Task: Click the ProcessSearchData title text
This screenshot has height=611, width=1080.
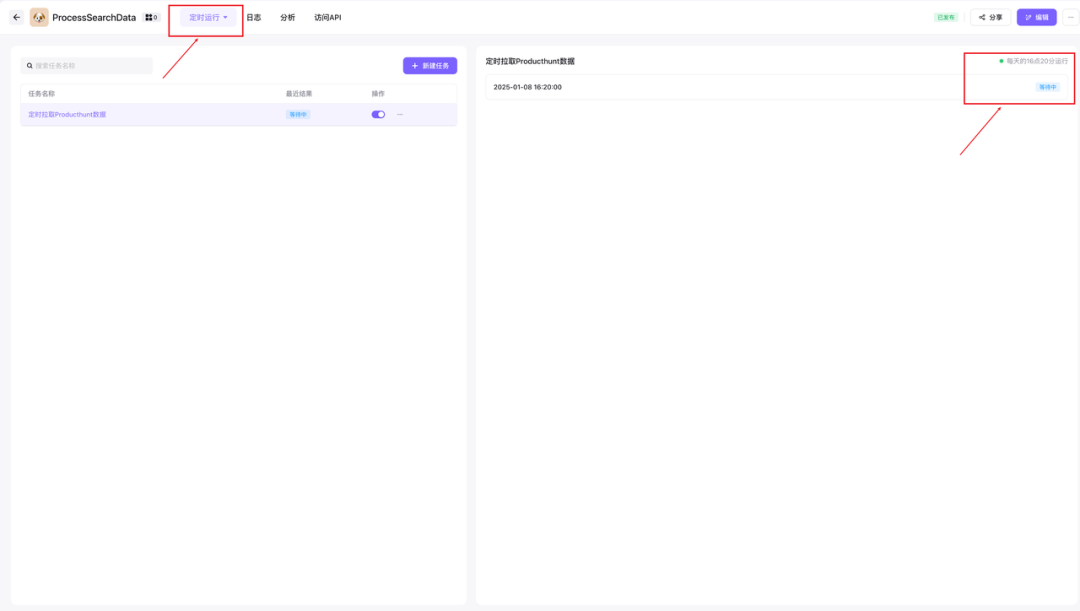Action: [x=94, y=17]
